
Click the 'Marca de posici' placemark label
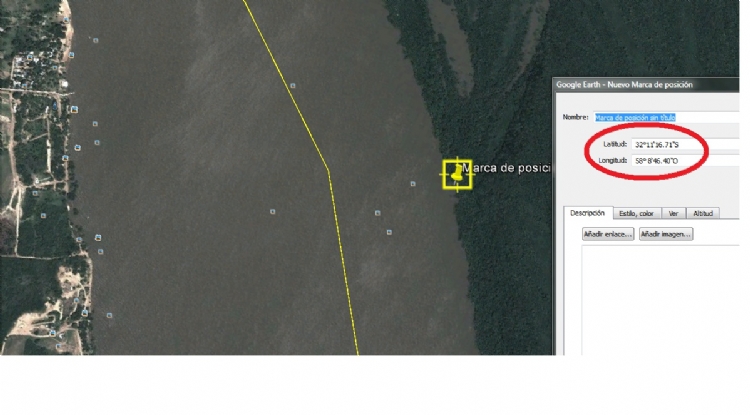click(507, 168)
